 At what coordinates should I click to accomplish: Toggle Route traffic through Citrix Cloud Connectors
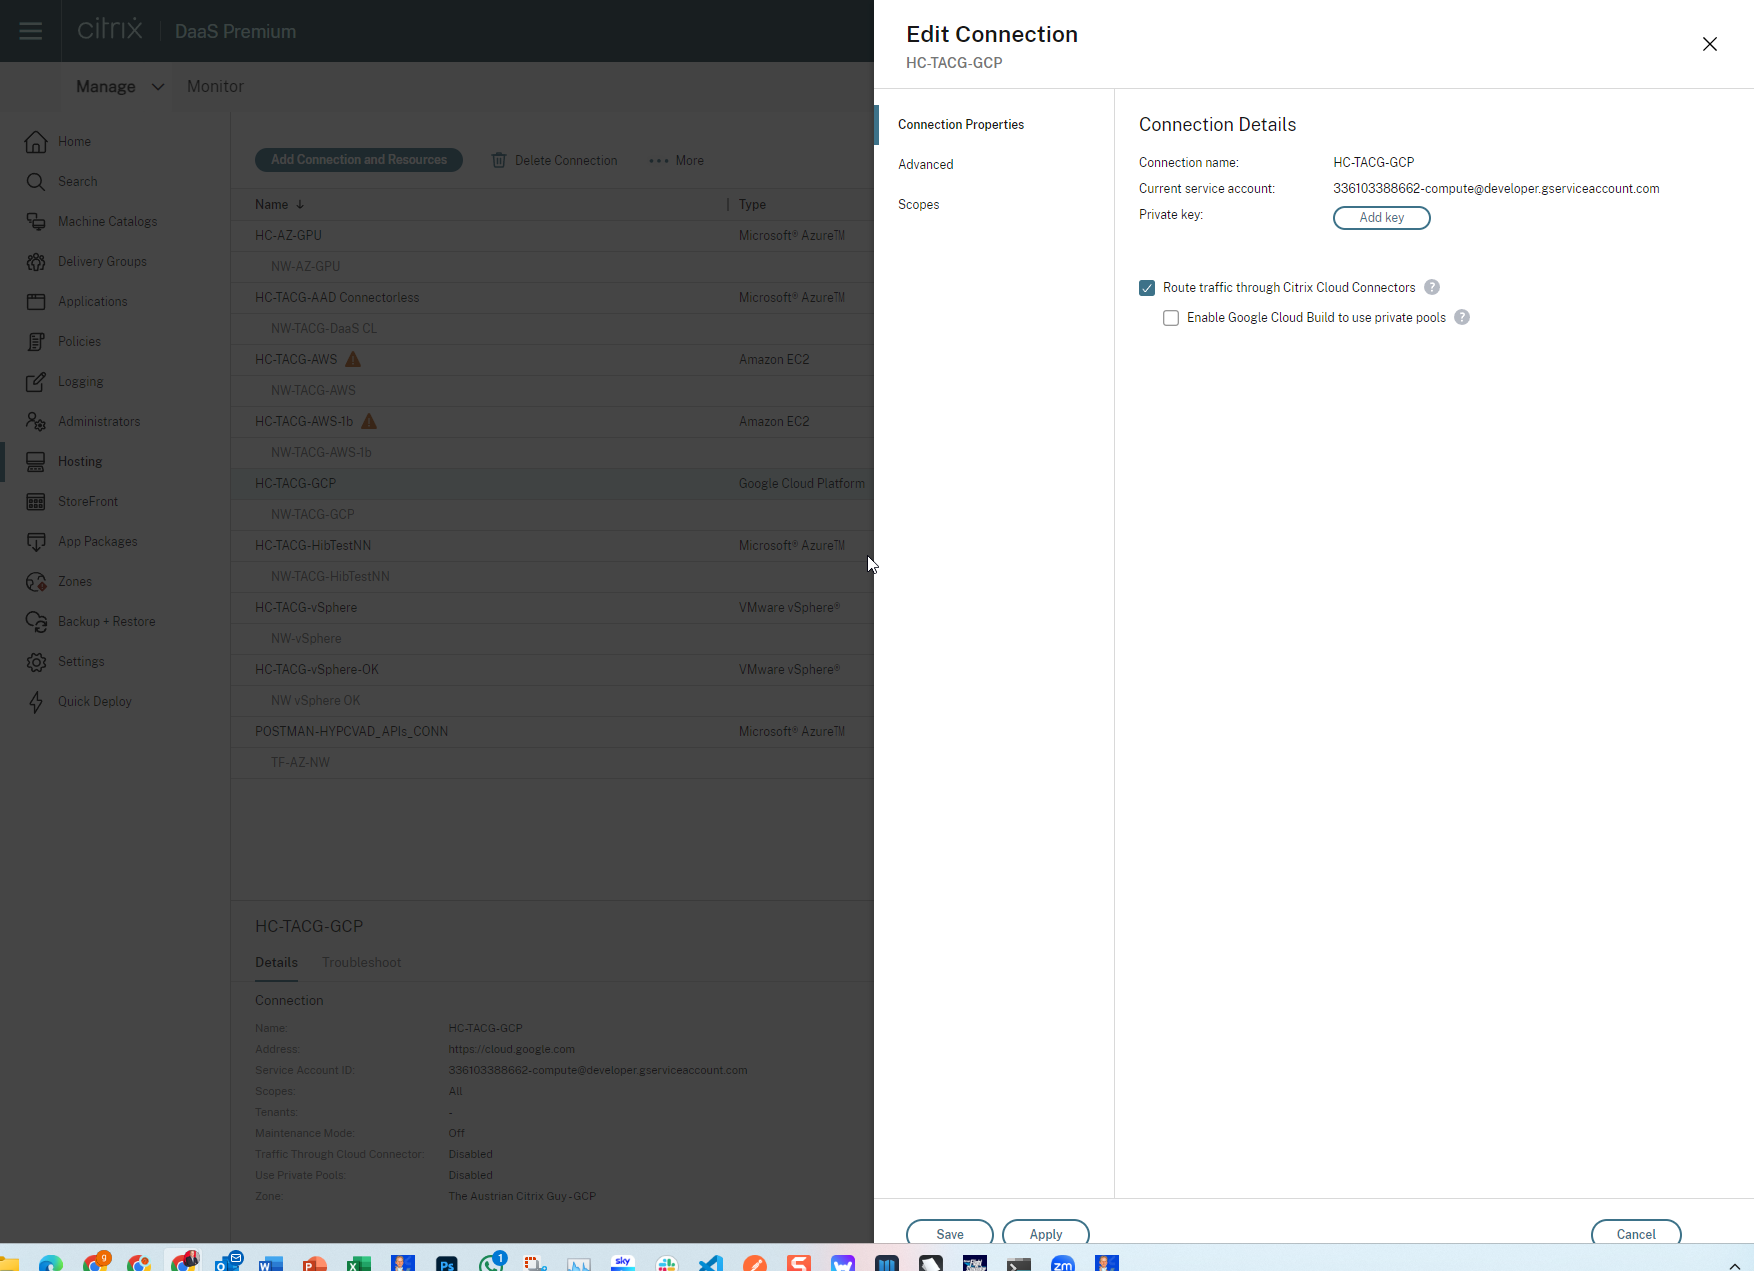[1147, 288]
